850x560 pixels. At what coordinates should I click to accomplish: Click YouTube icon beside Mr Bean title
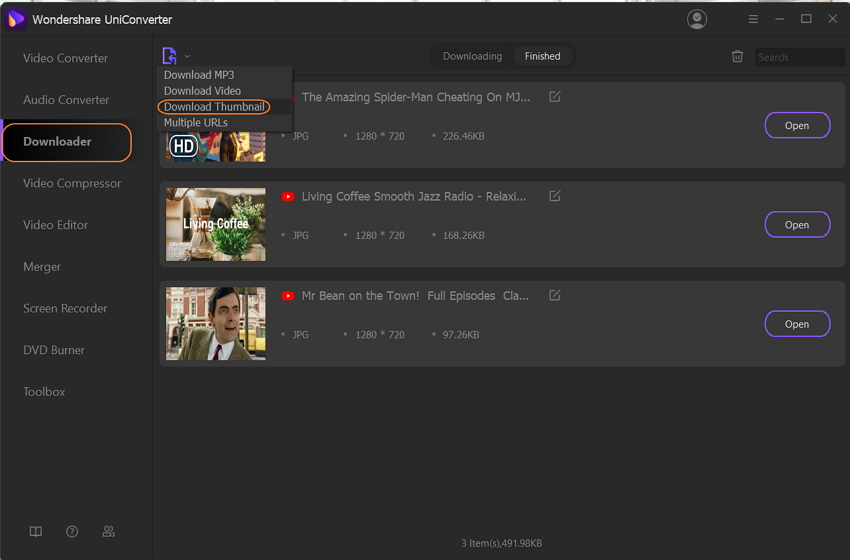[288, 295]
